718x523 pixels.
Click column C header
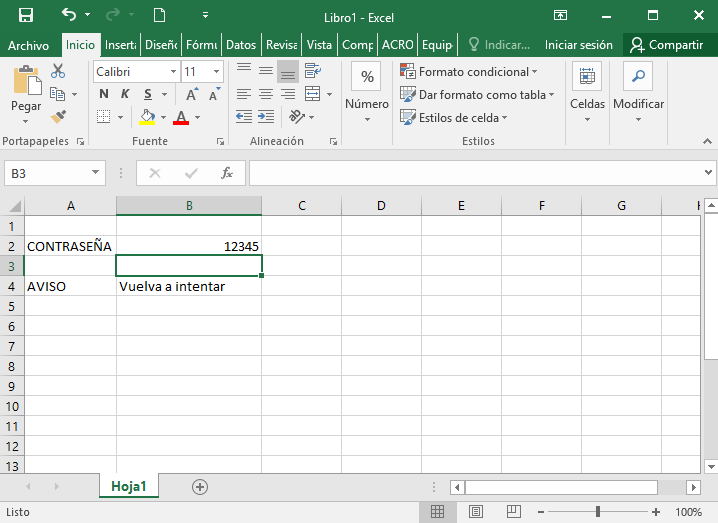[x=302, y=206]
